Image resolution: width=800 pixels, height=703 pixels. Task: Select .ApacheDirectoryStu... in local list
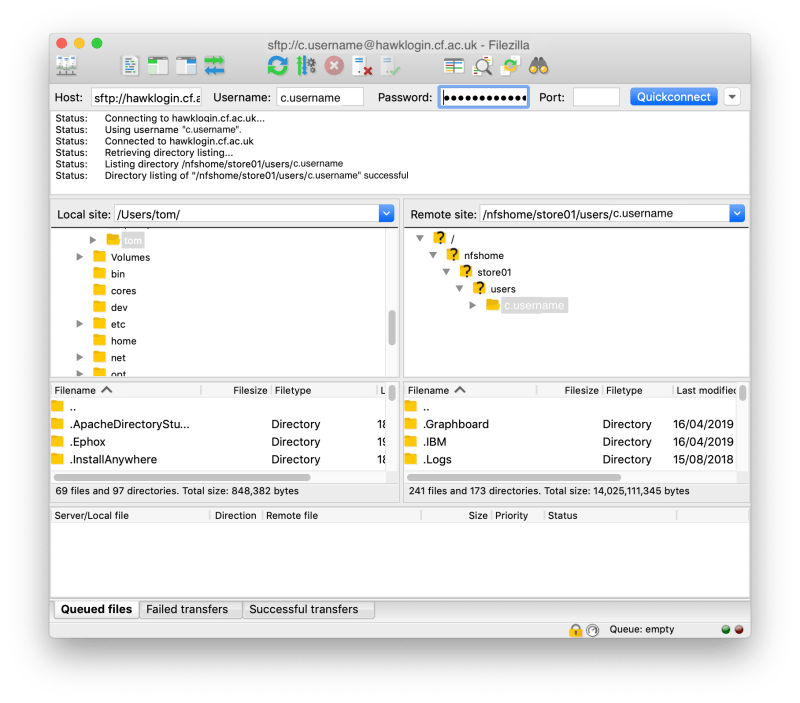[x=218, y=424]
